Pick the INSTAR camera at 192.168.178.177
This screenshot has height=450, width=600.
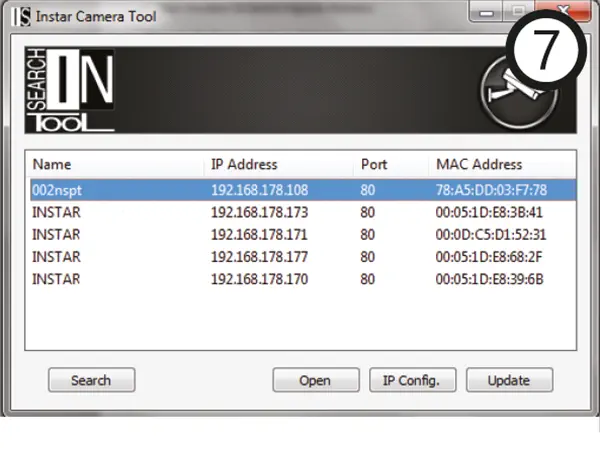point(259,256)
